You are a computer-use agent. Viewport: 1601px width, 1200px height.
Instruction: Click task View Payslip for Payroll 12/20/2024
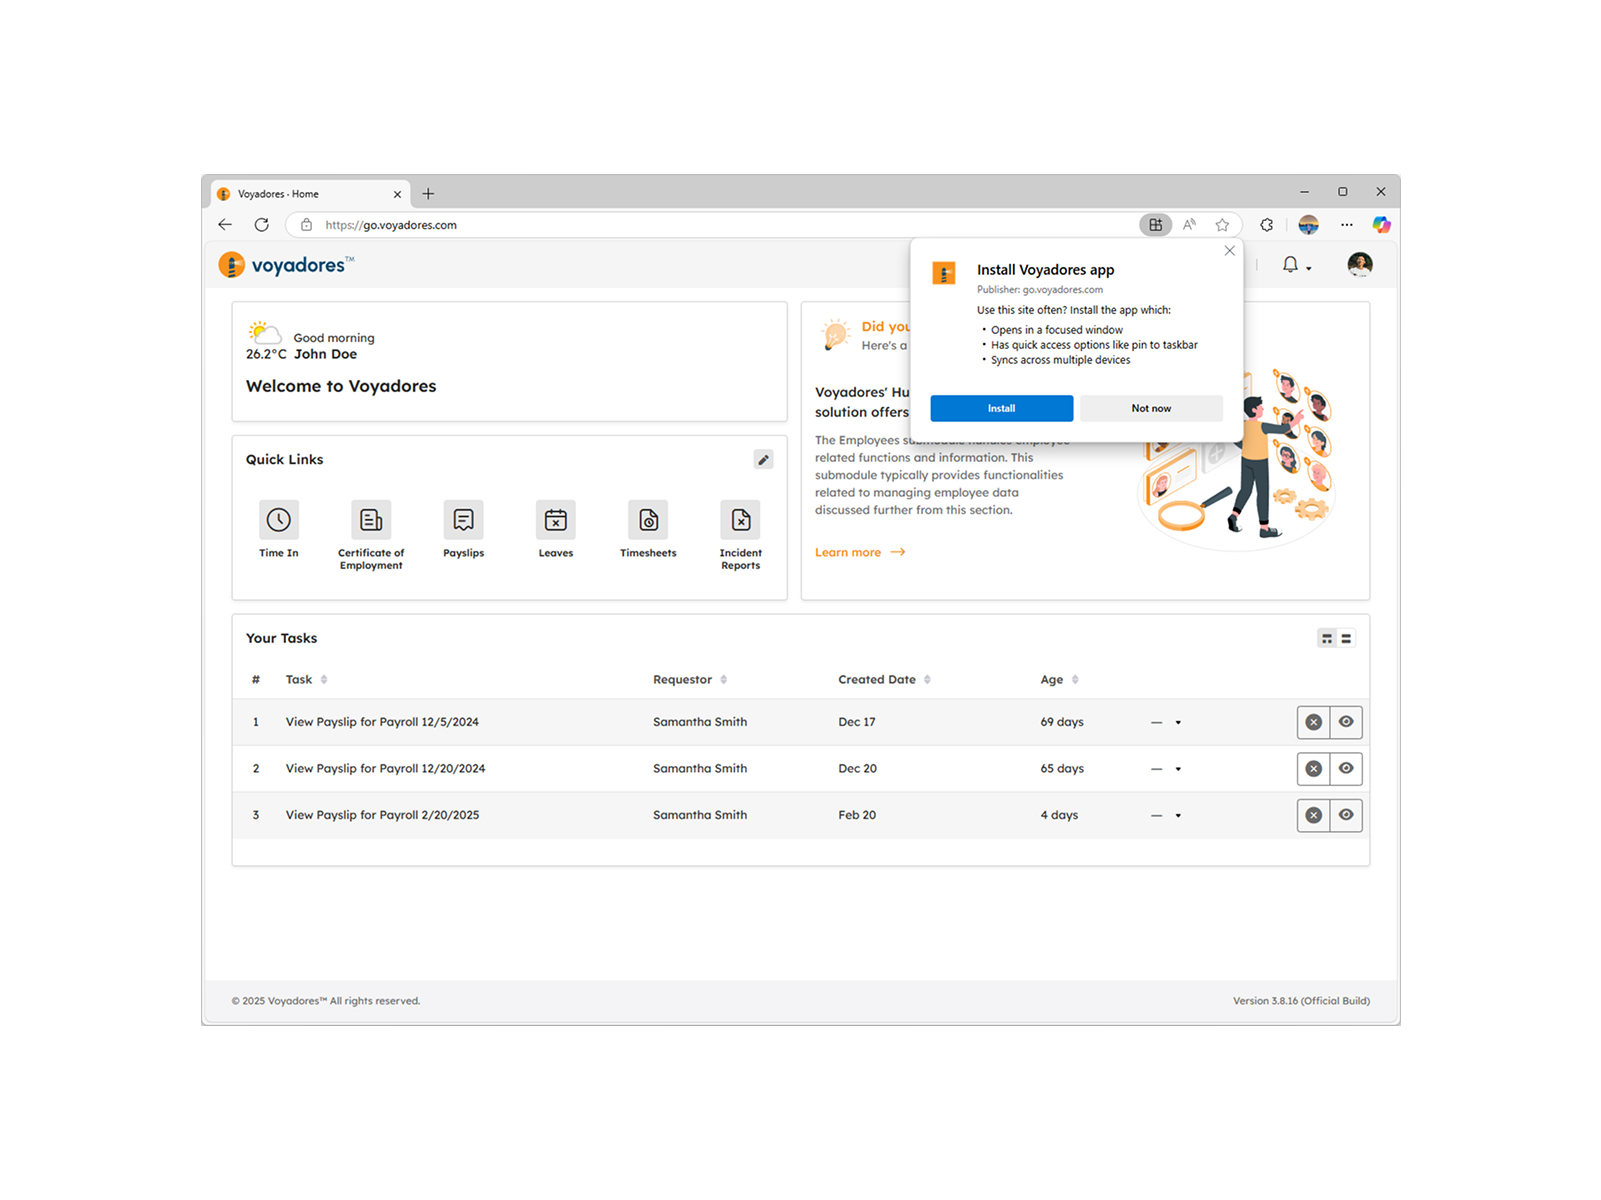385,769
